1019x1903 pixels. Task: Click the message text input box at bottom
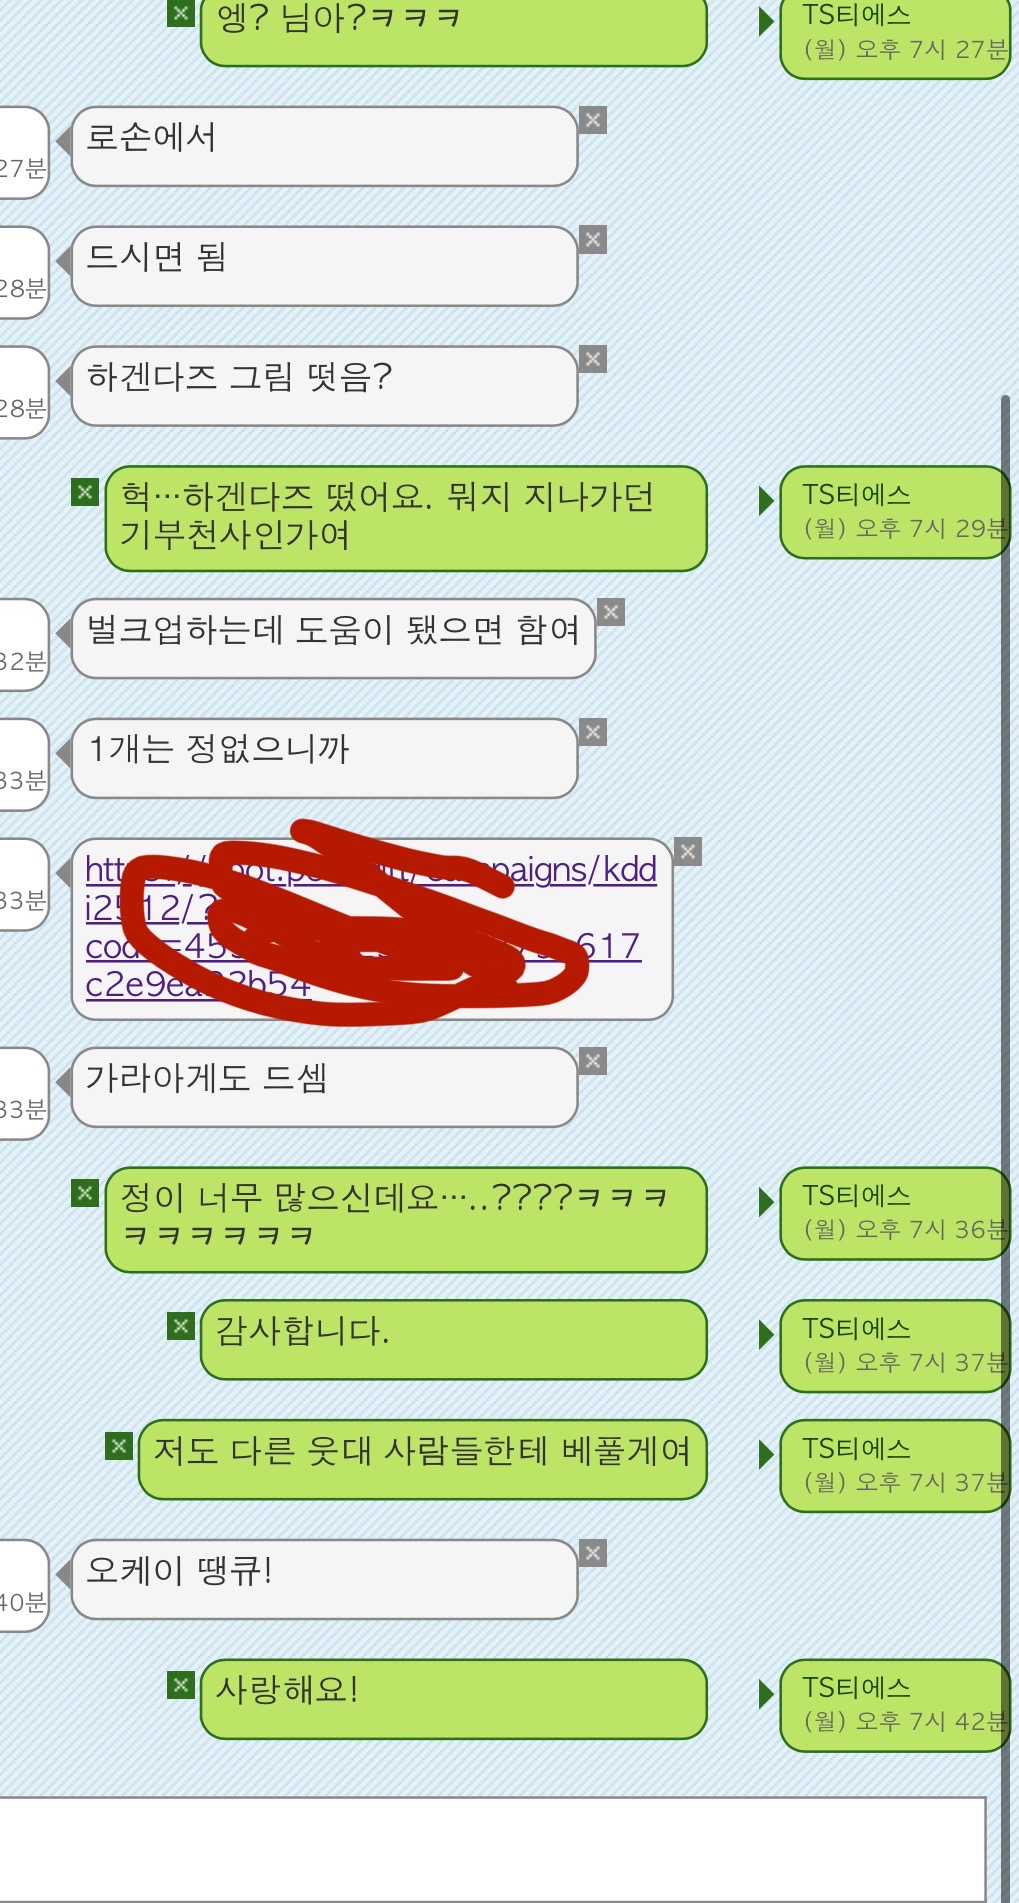[492, 1850]
